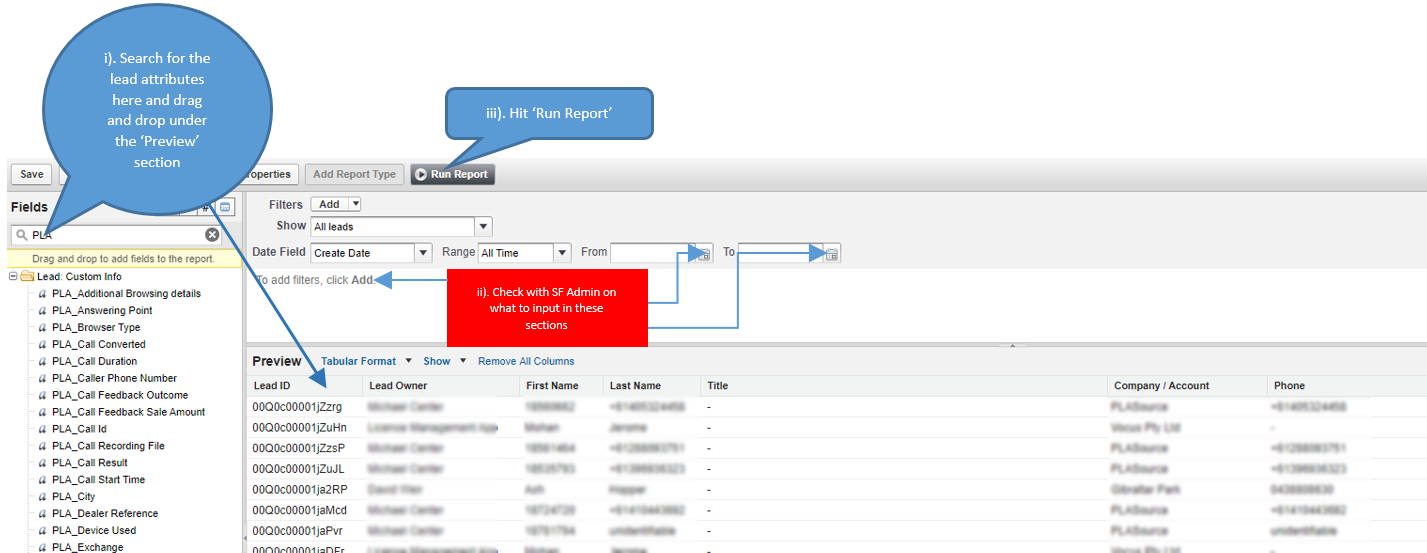Select PLA_Answering Point field
Screen dimensions: 1427x553
coord(102,311)
